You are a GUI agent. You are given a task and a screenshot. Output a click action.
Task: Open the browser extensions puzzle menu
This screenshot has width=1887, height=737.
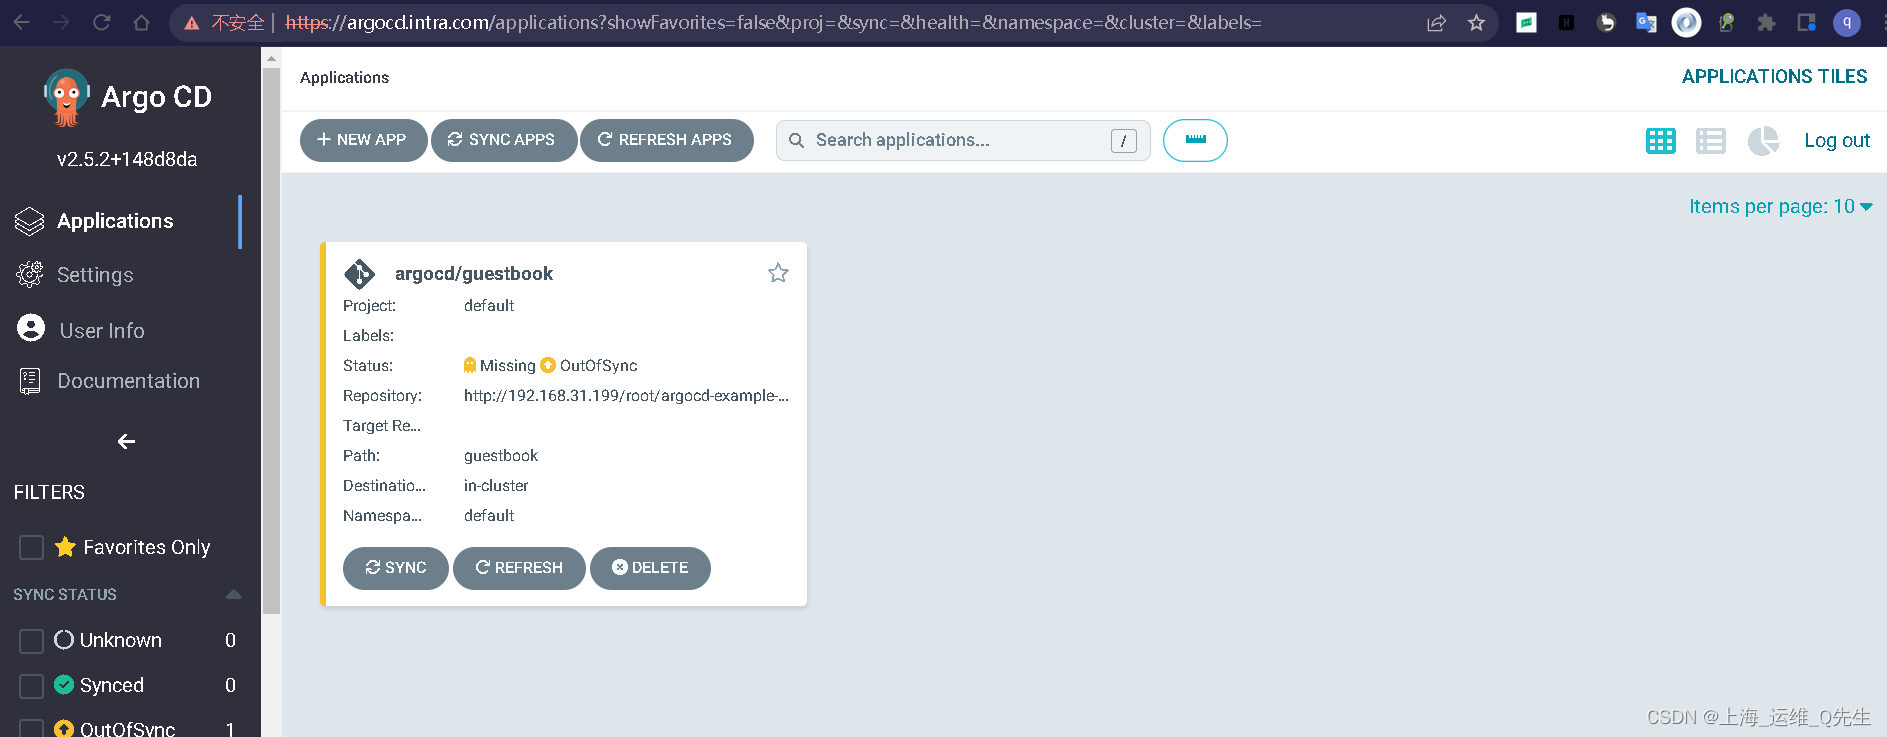pyautogui.click(x=1767, y=23)
